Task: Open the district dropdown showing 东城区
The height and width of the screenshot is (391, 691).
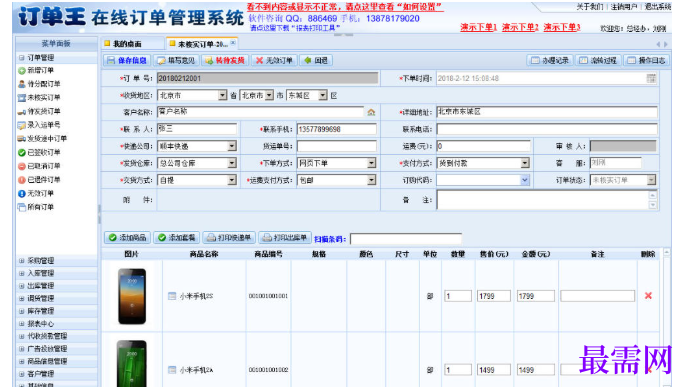Action: tap(323, 95)
